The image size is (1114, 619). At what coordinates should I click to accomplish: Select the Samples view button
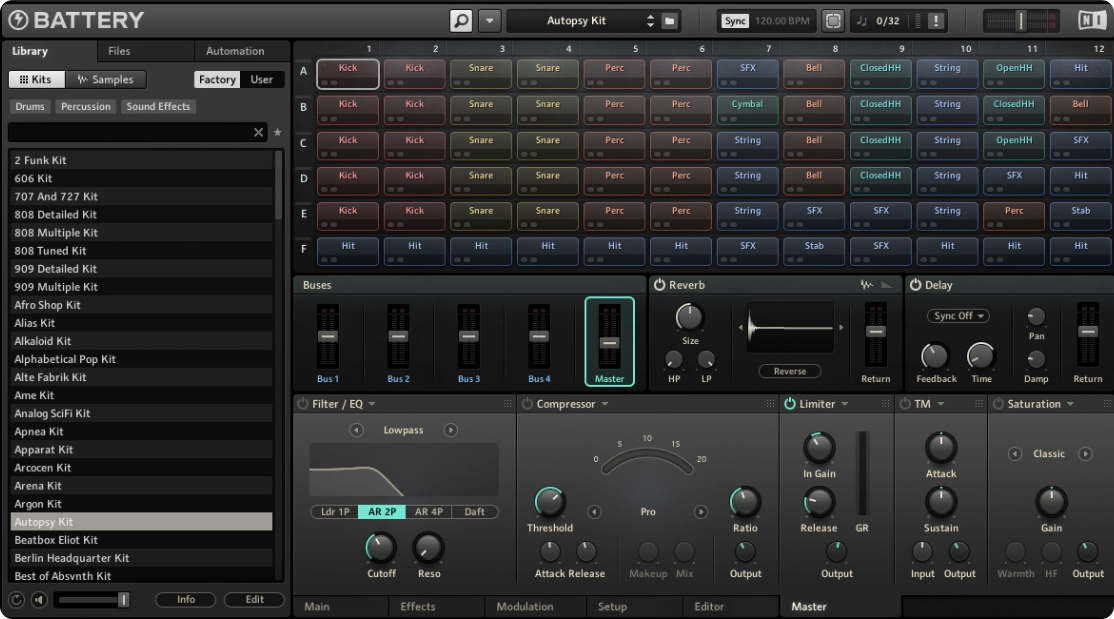point(106,80)
